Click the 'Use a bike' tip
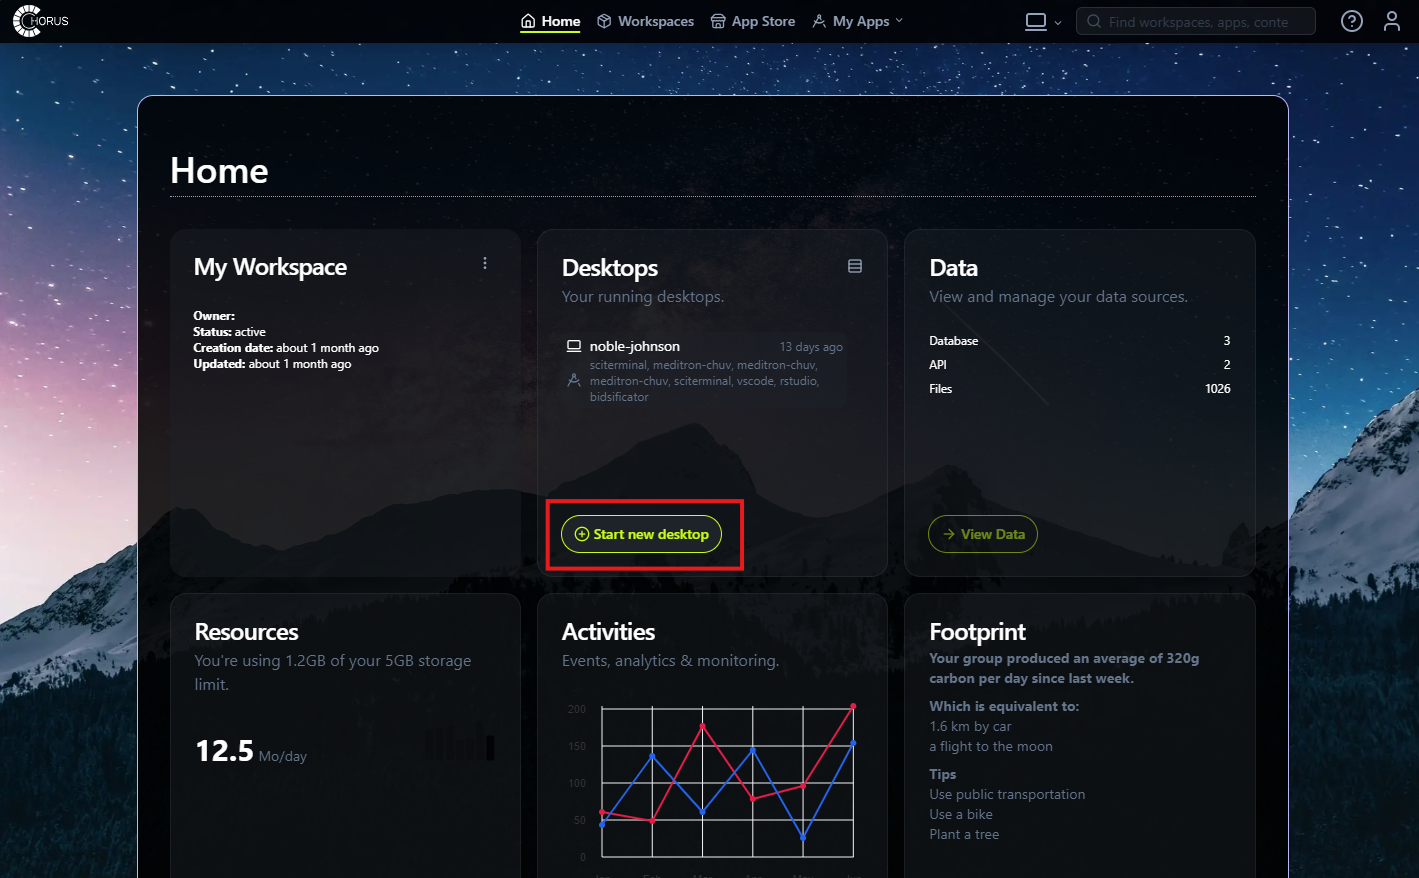 (961, 814)
